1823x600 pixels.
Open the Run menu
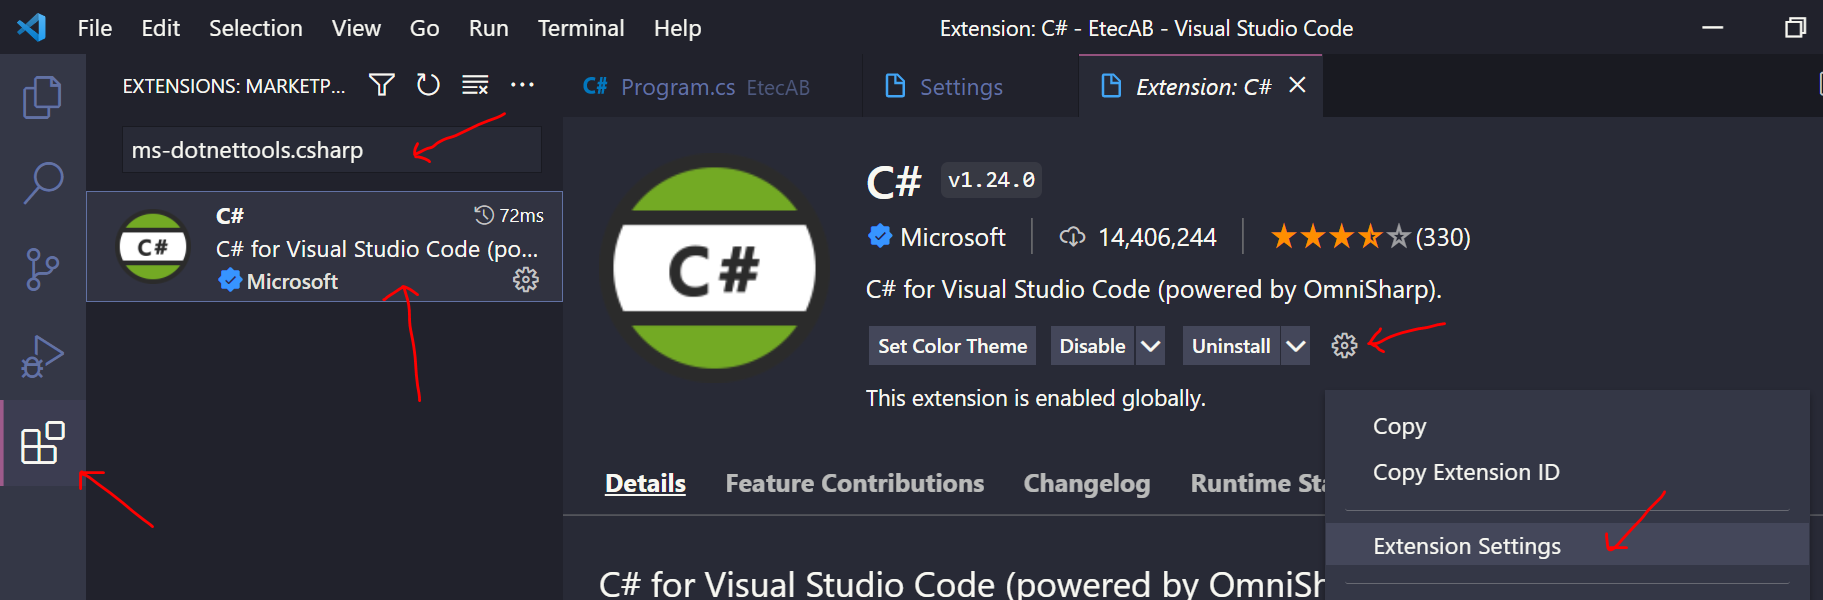489,28
